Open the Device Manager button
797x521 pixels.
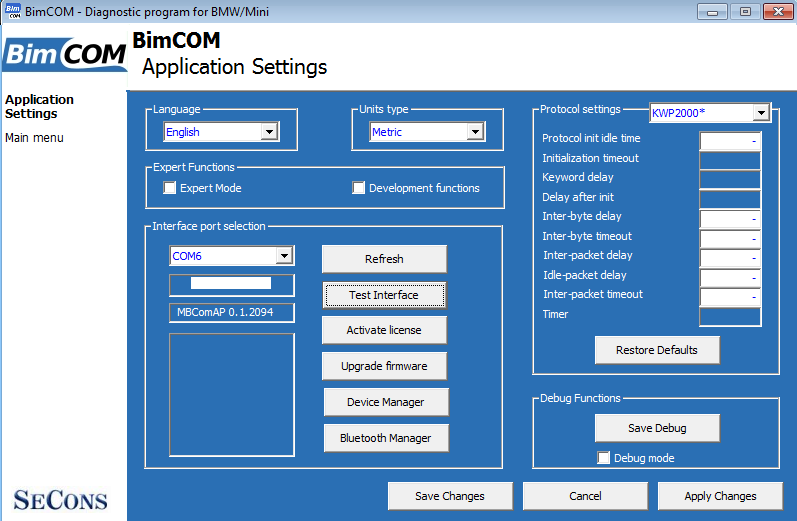pyautogui.click(x=386, y=402)
